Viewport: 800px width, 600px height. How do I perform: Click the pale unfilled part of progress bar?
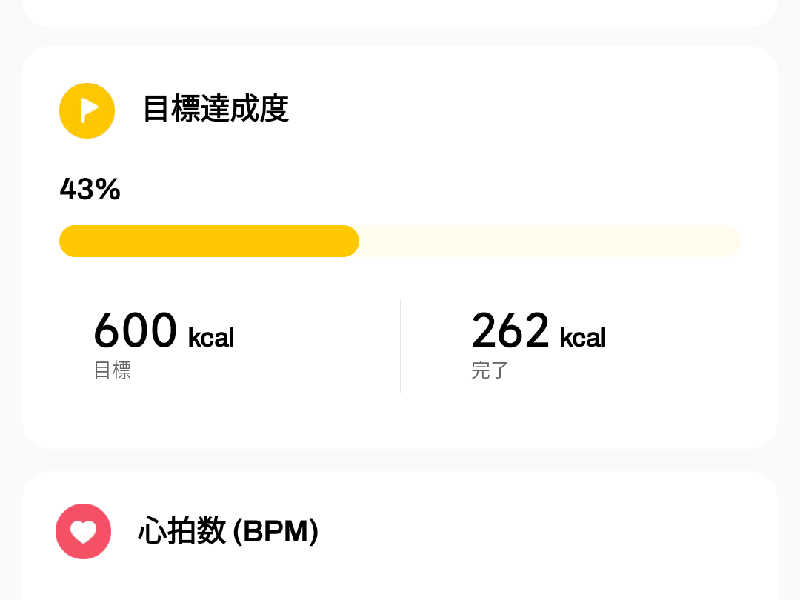tap(549, 241)
